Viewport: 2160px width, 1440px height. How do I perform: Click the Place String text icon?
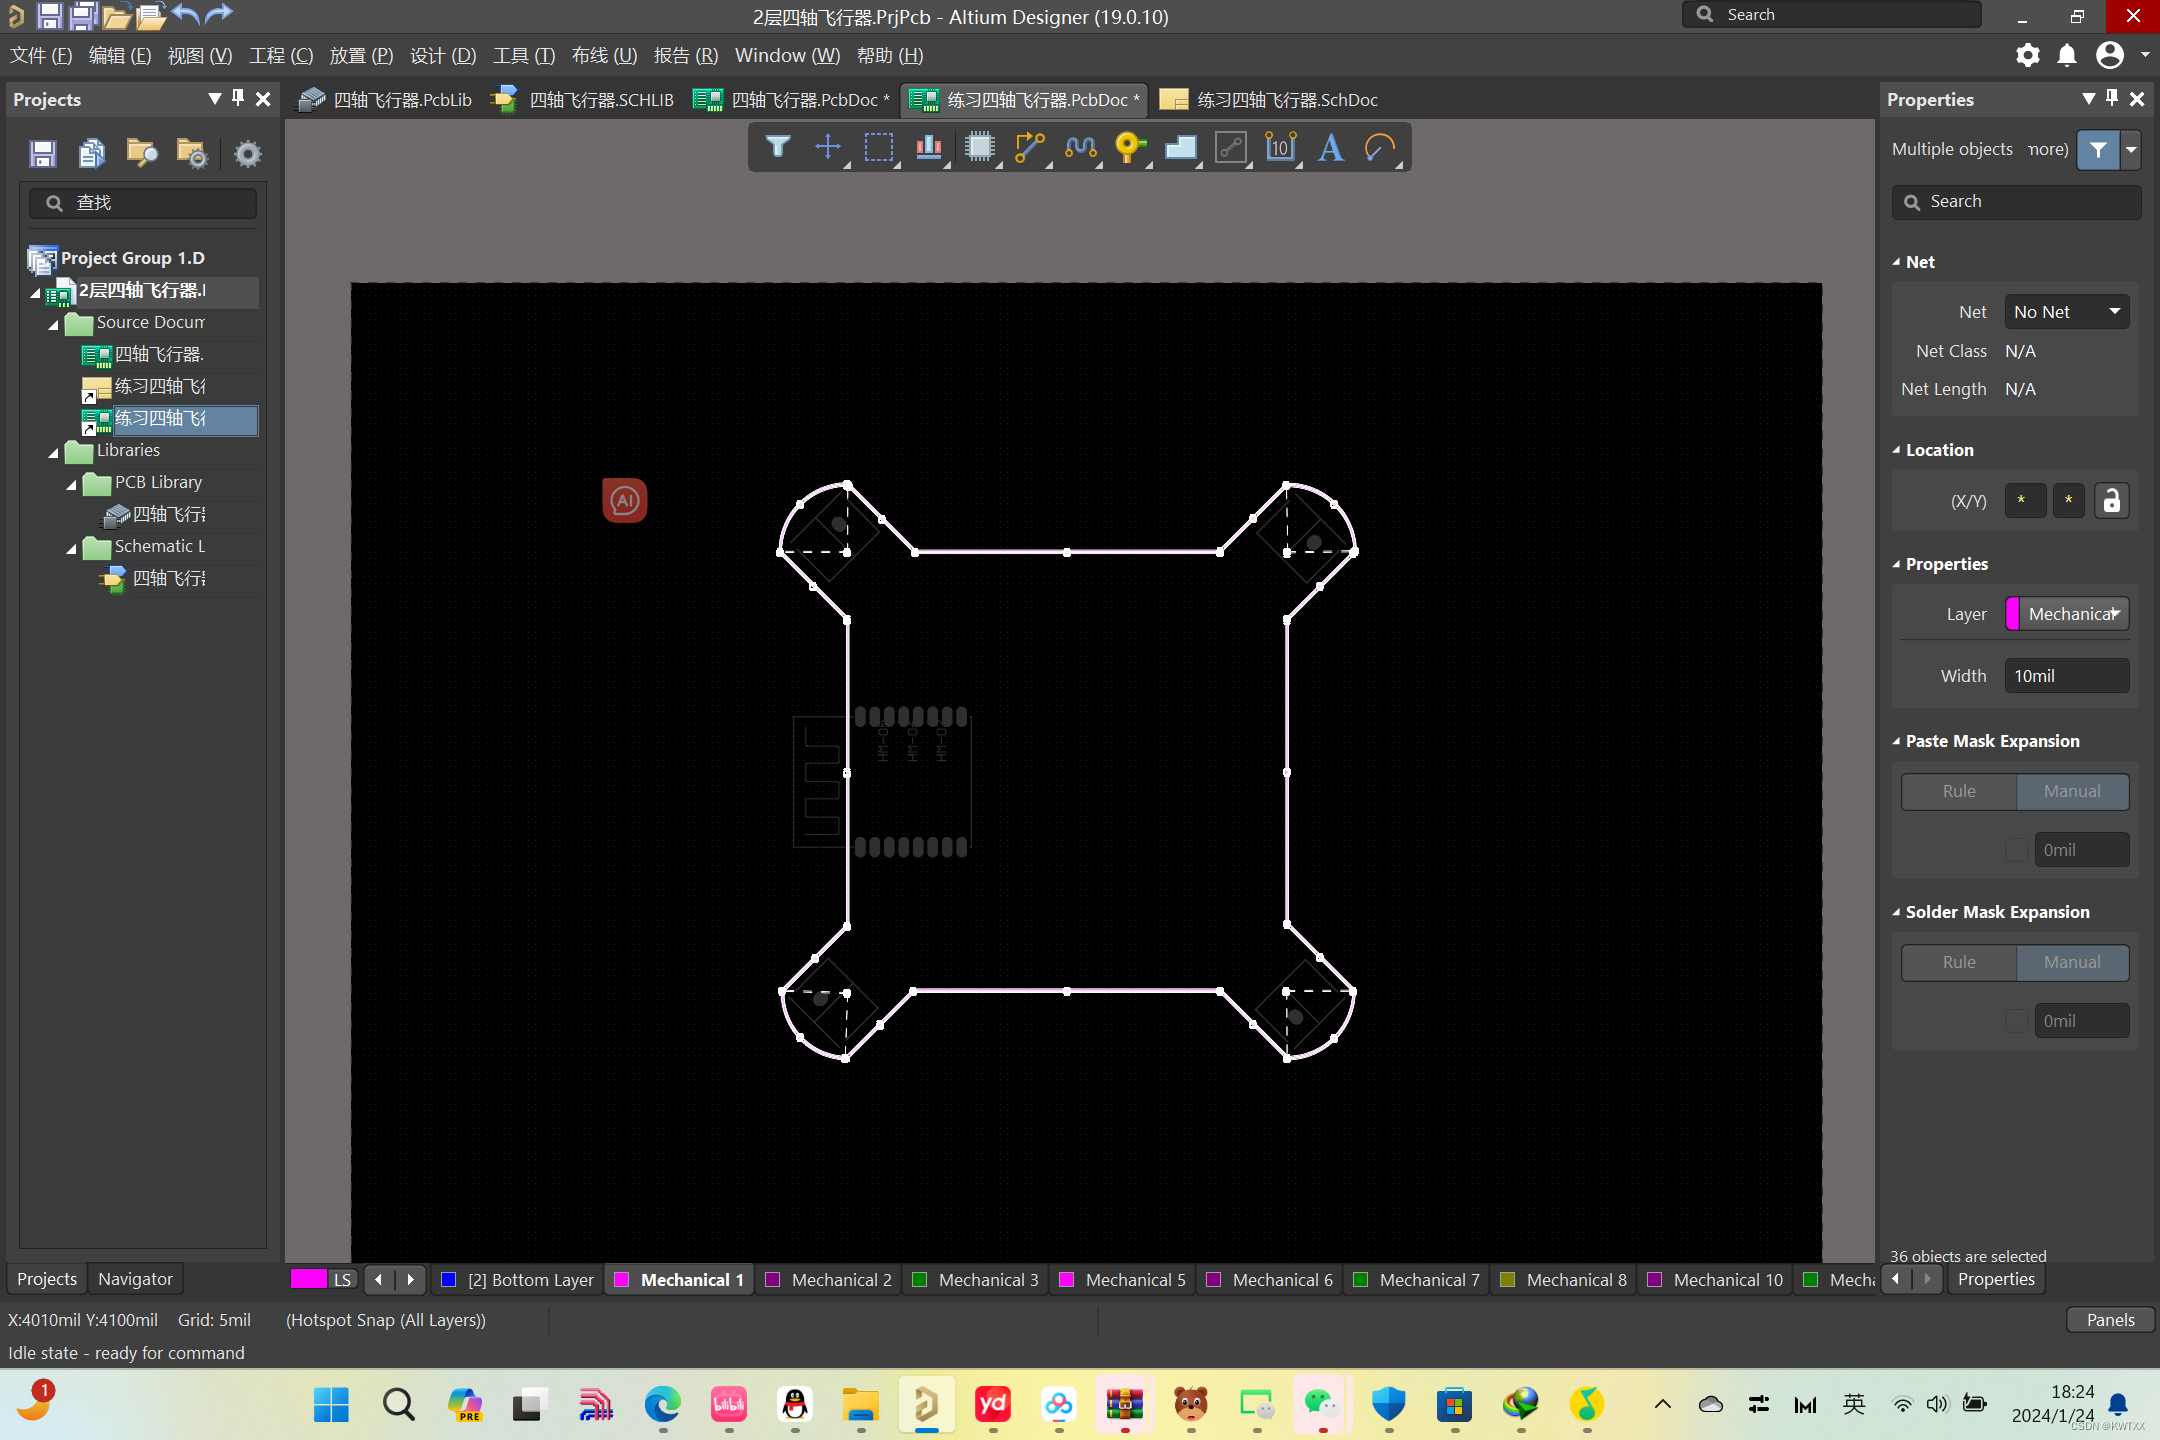[x=1330, y=148]
